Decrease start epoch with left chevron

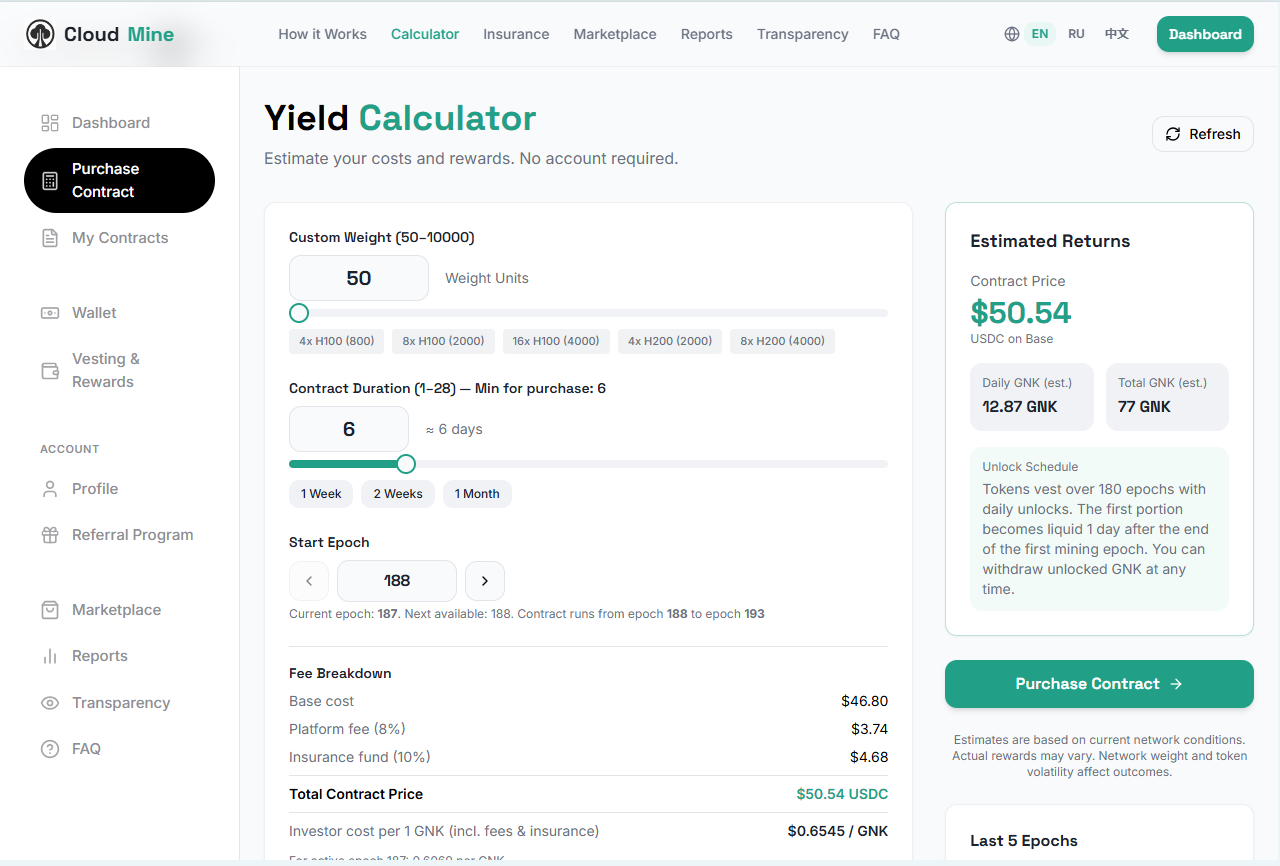point(309,581)
